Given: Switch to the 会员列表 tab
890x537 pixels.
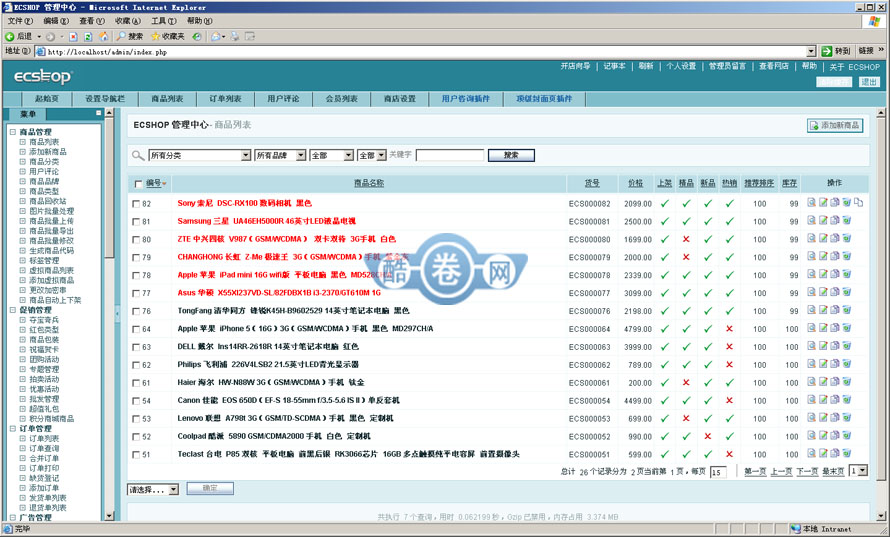Looking at the screenshot, I should [342, 99].
